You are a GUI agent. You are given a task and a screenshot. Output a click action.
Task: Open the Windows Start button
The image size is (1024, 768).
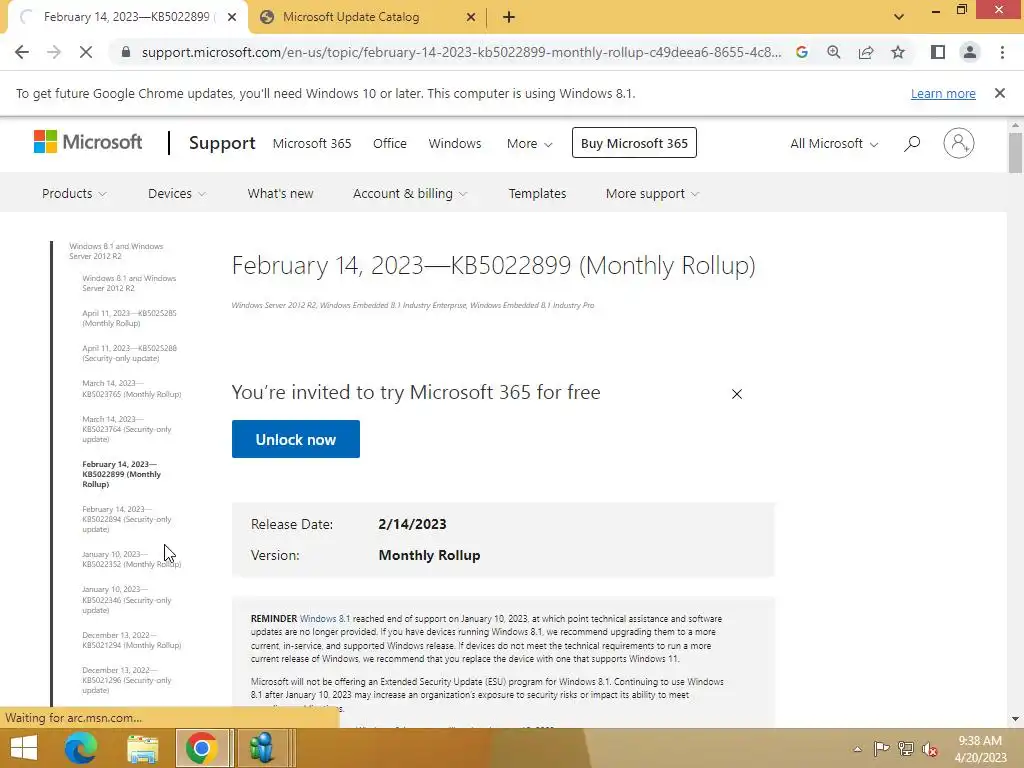click(x=24, y=748)
